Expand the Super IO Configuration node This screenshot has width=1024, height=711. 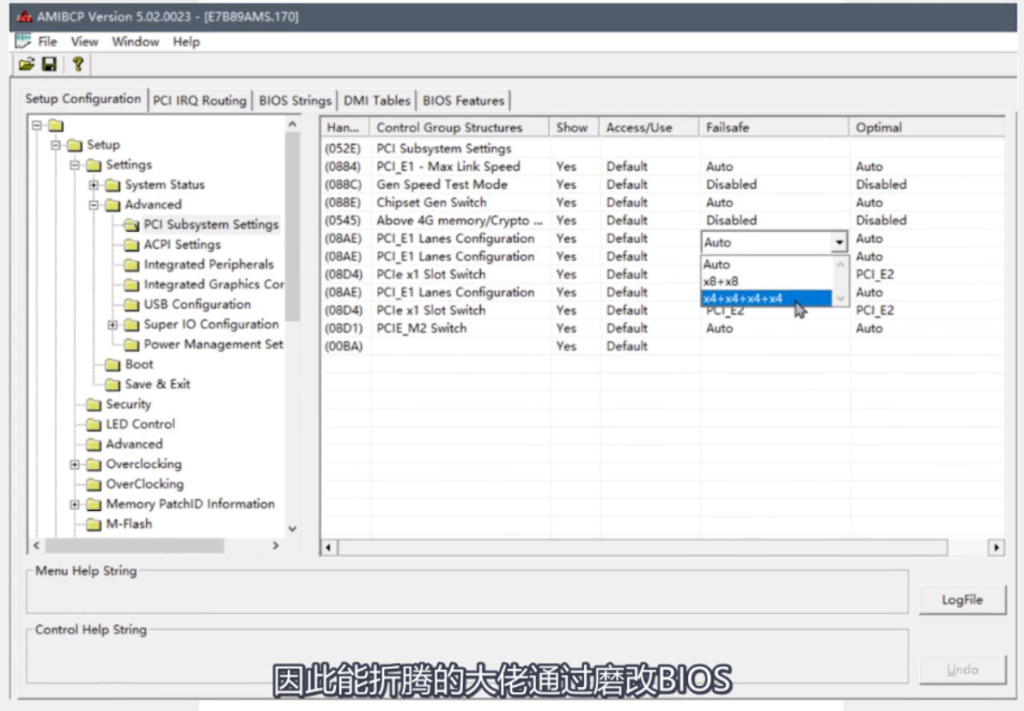pos(113,325)
